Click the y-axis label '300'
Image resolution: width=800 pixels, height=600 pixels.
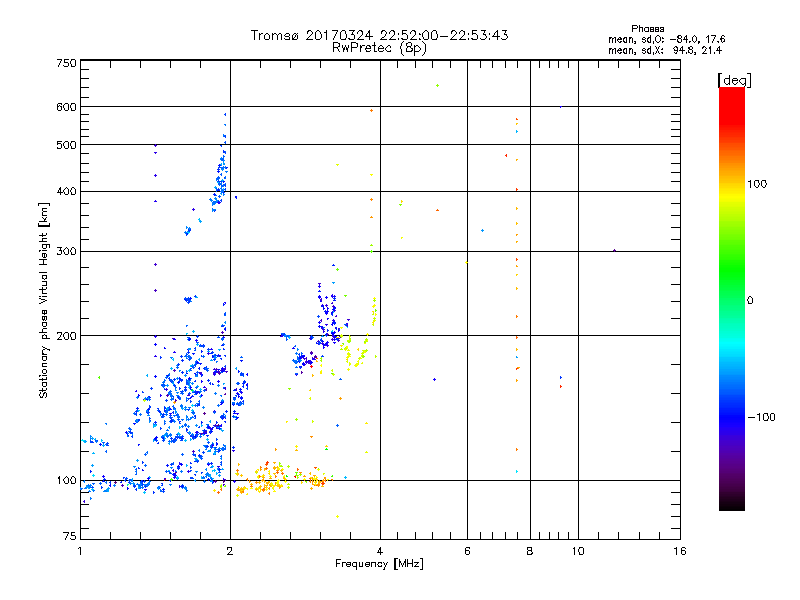pos(67,252)
